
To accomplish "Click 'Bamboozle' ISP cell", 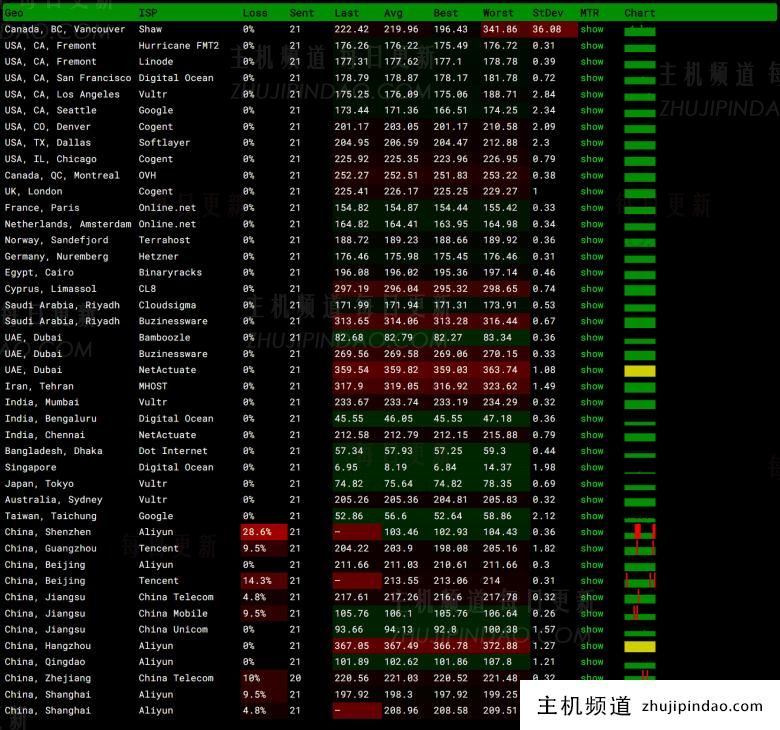I will click(165, 338).
